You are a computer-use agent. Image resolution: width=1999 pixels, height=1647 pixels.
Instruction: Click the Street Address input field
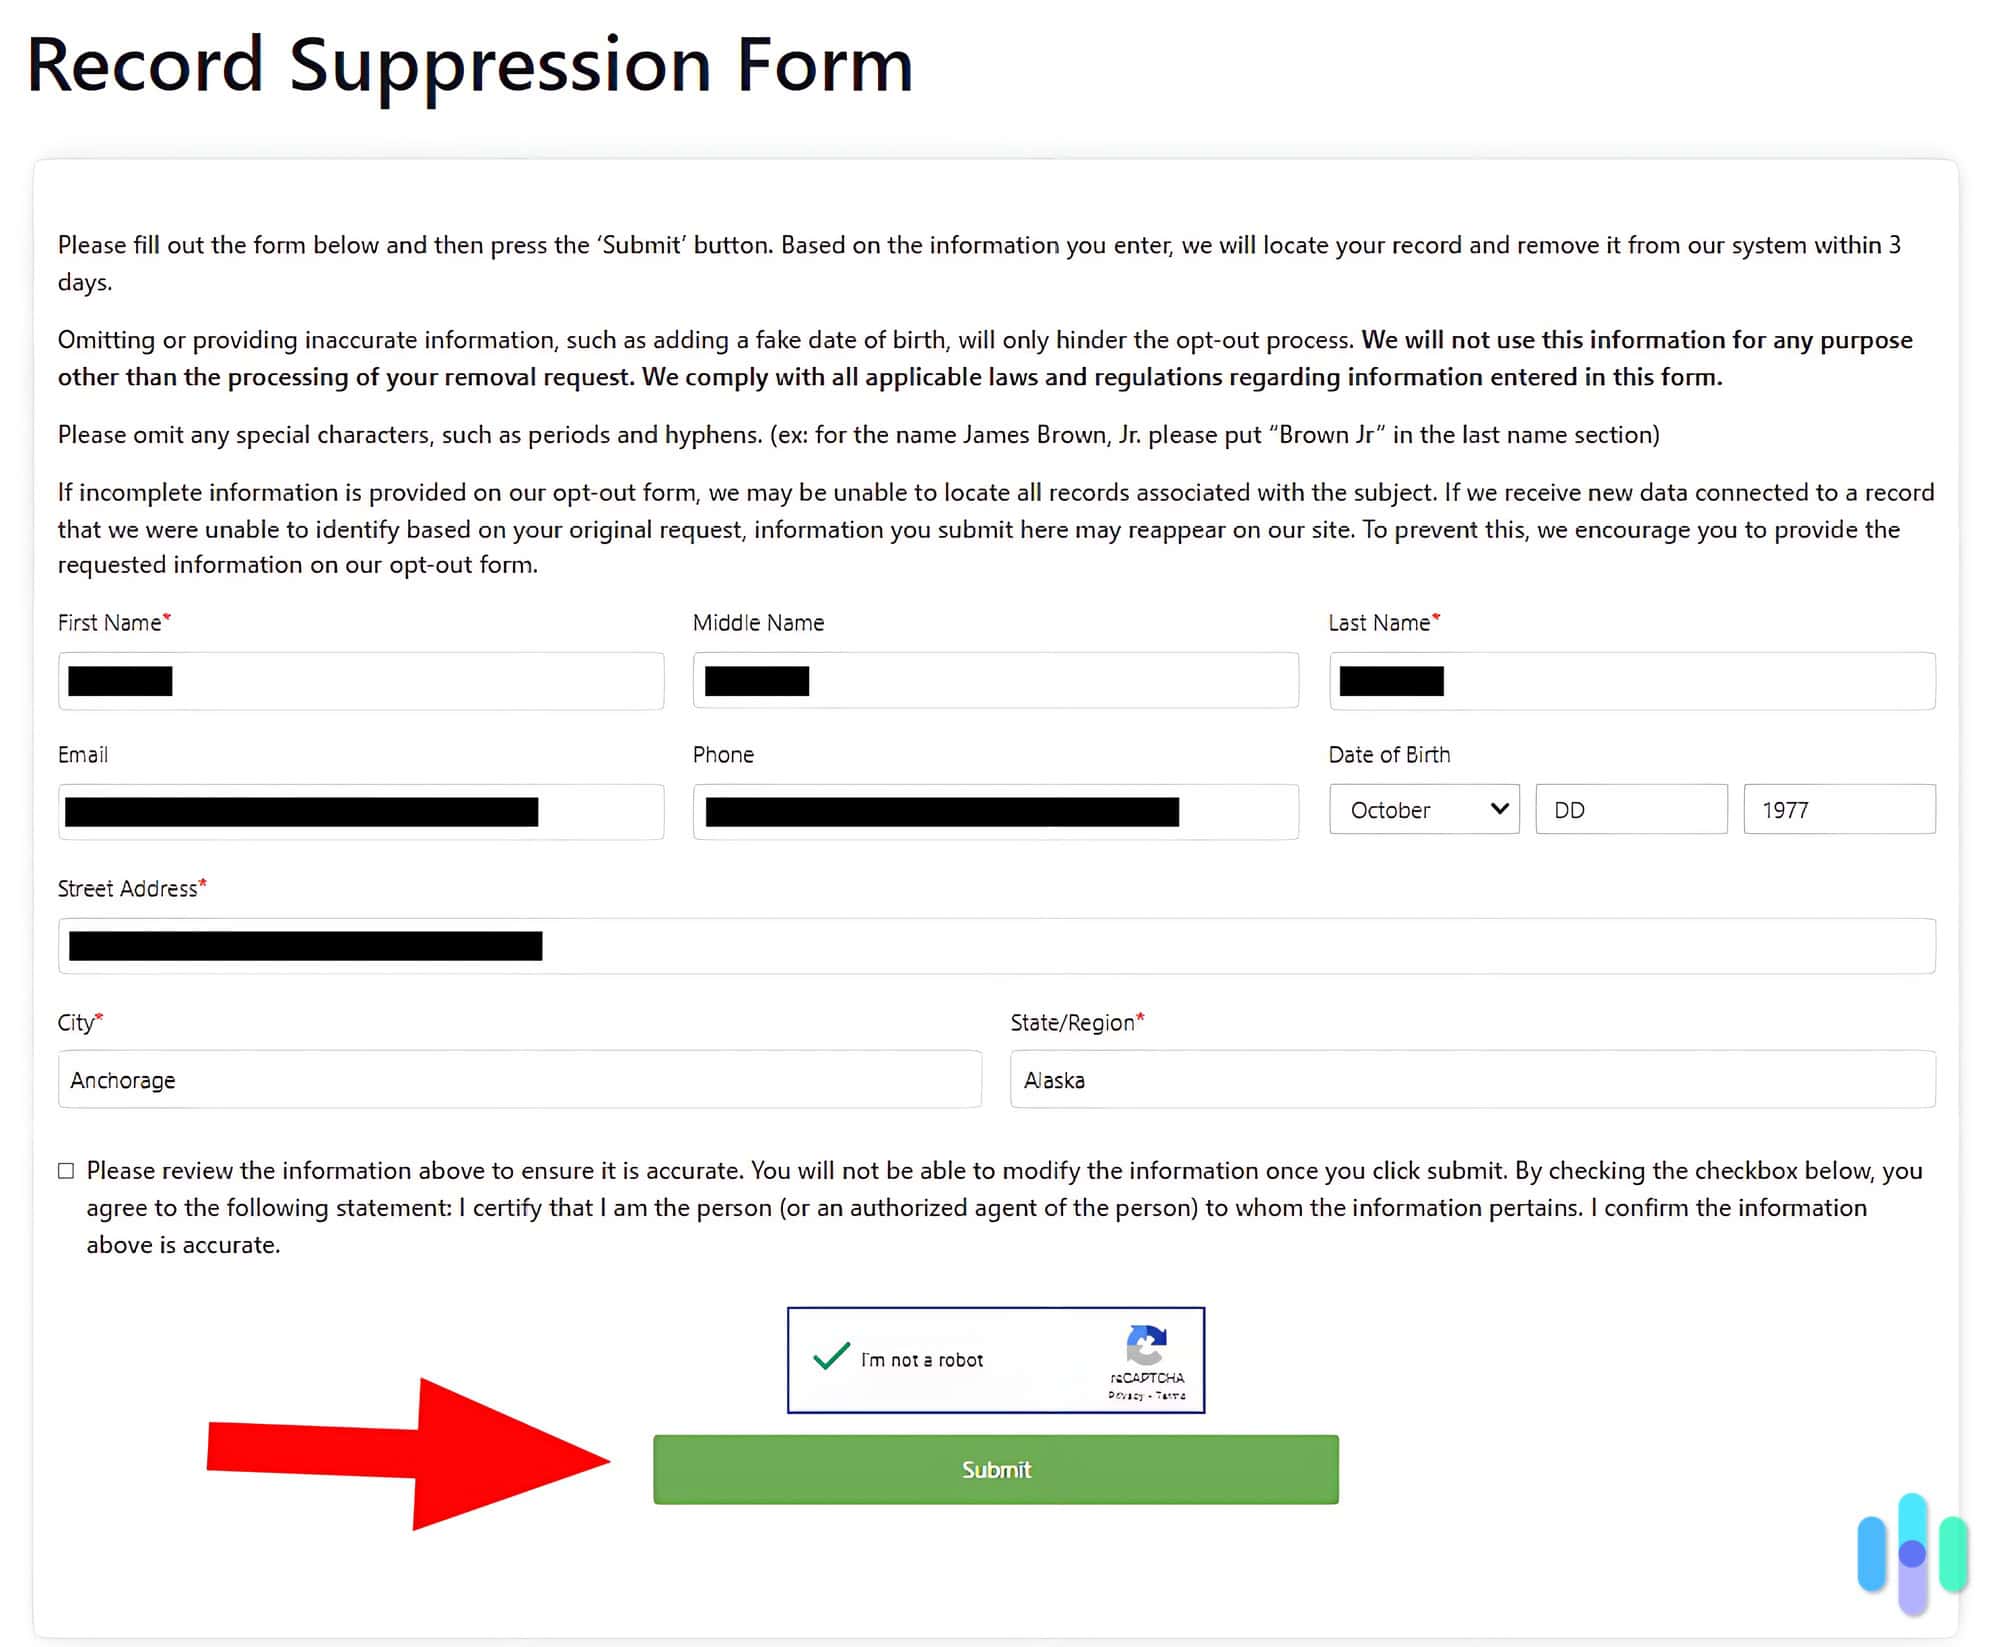(x=997, y=944)
